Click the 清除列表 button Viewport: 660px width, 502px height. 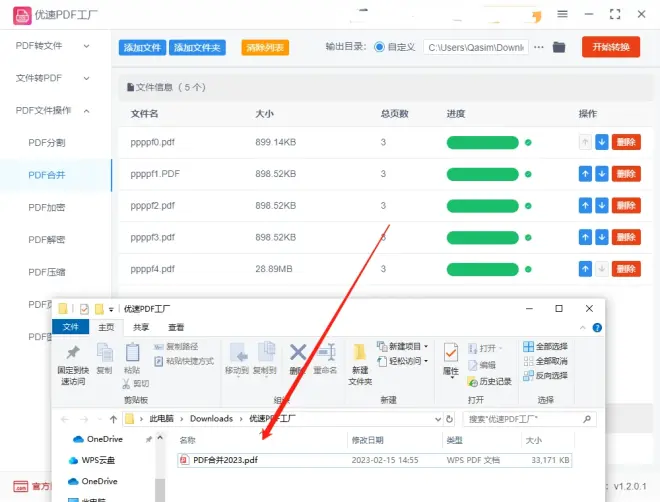pyautogui.click(x=265, y=48)
